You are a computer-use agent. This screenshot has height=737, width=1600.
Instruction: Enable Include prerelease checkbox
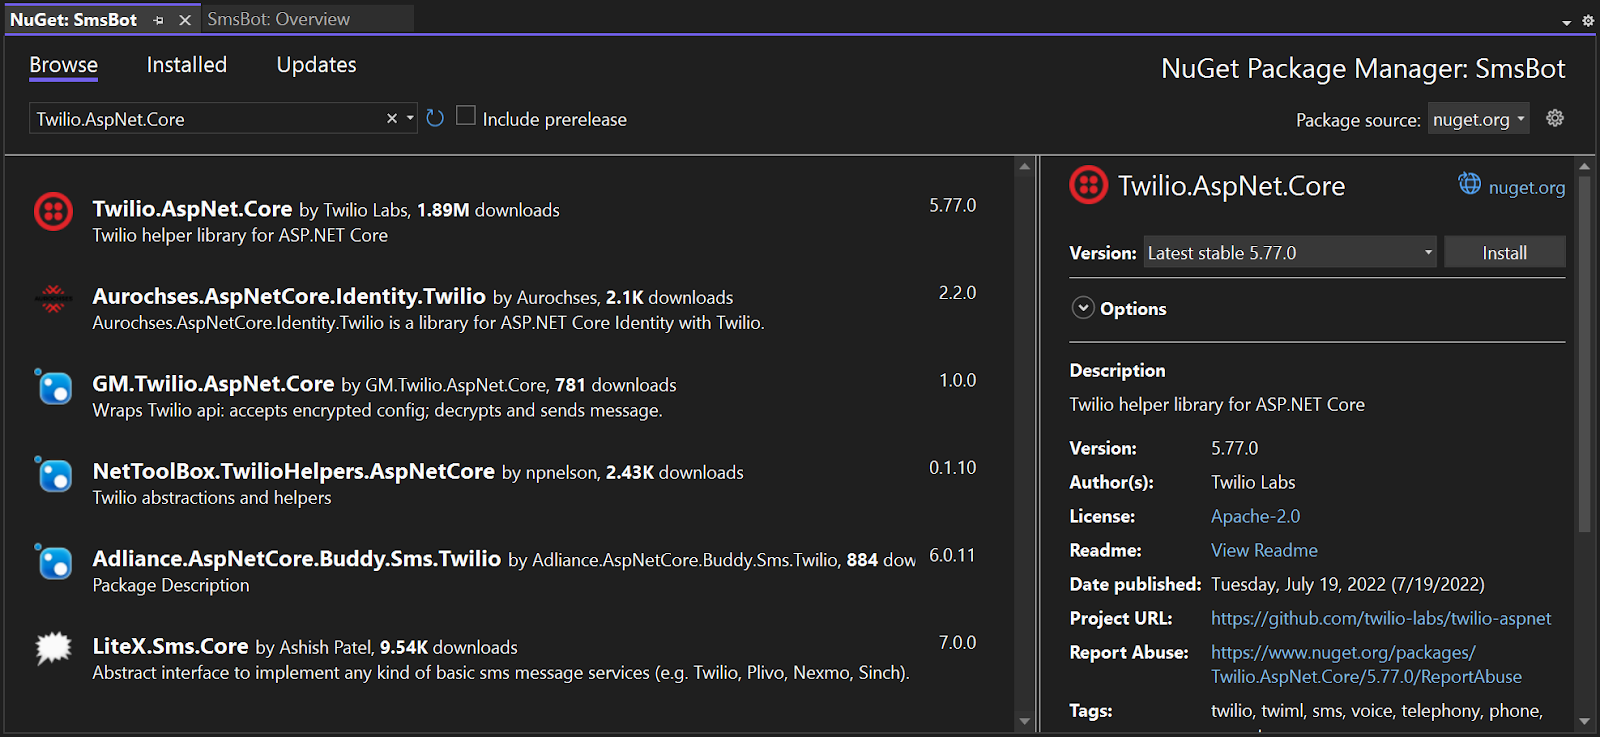(x=466, y=116)
